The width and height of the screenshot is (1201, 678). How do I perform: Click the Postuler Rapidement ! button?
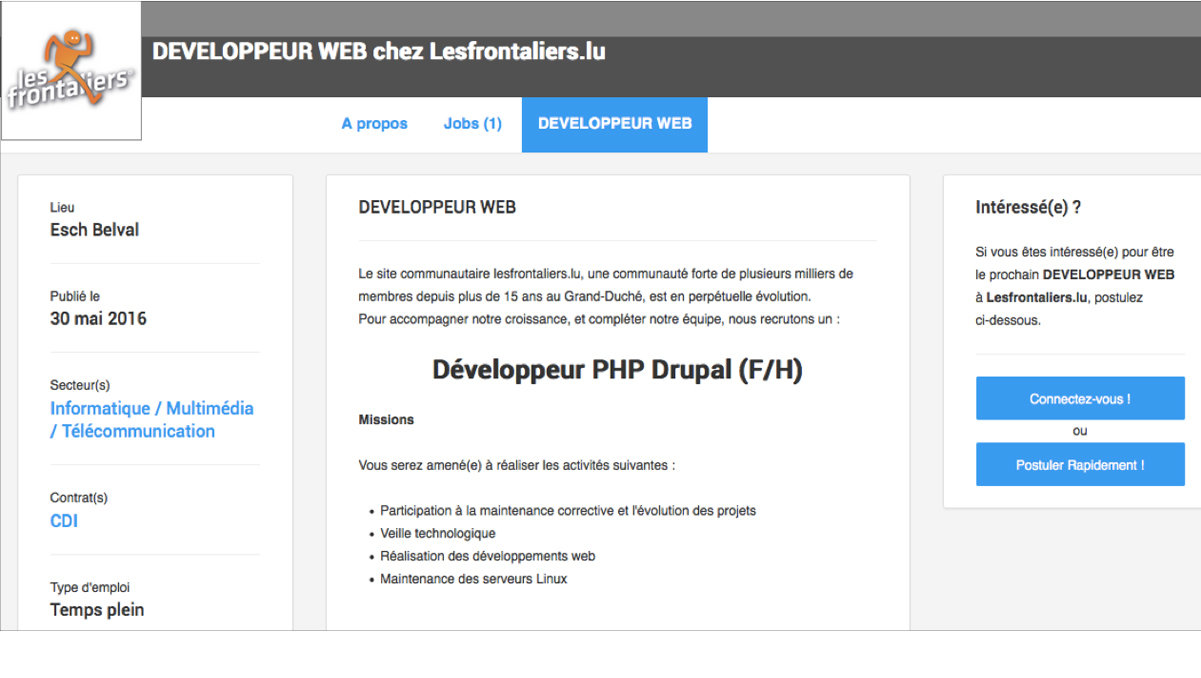tap(1080, 465)
